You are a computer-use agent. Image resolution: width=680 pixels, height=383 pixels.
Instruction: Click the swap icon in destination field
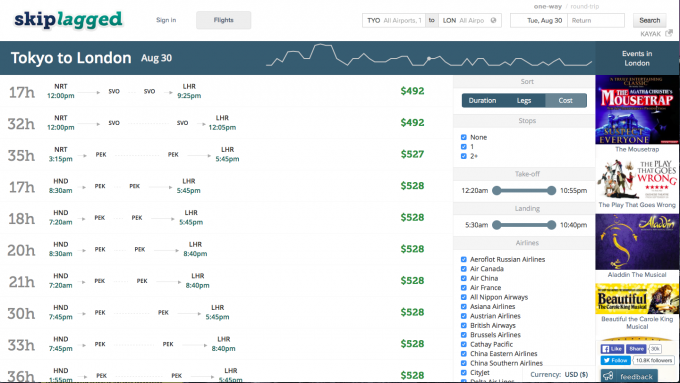[493, 20]
